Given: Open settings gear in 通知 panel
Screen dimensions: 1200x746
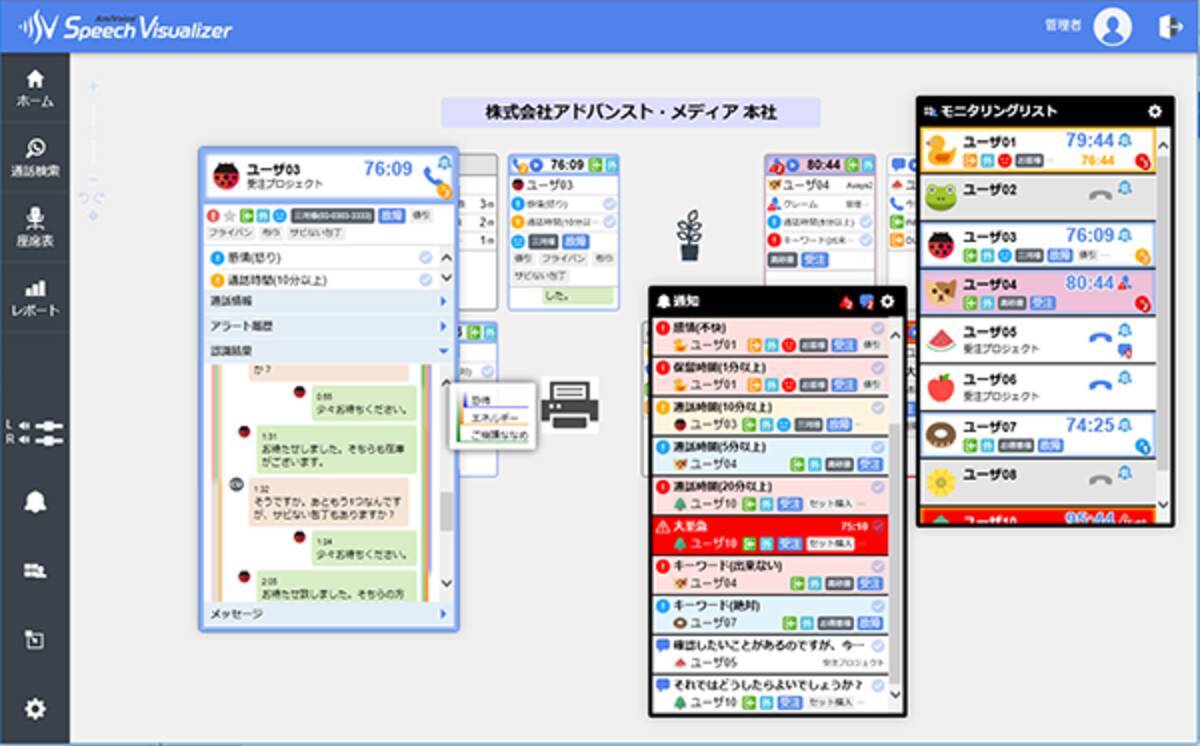Looking at the screenshot, I should click(x=887, y=301).
